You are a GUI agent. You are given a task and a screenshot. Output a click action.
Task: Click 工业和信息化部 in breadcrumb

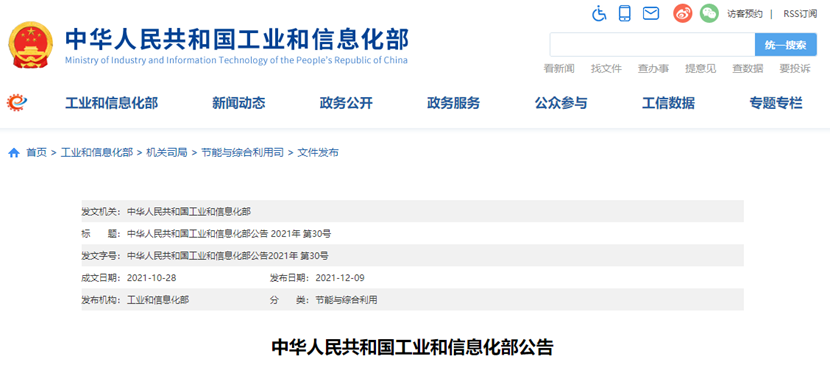(x=97, y=153)
